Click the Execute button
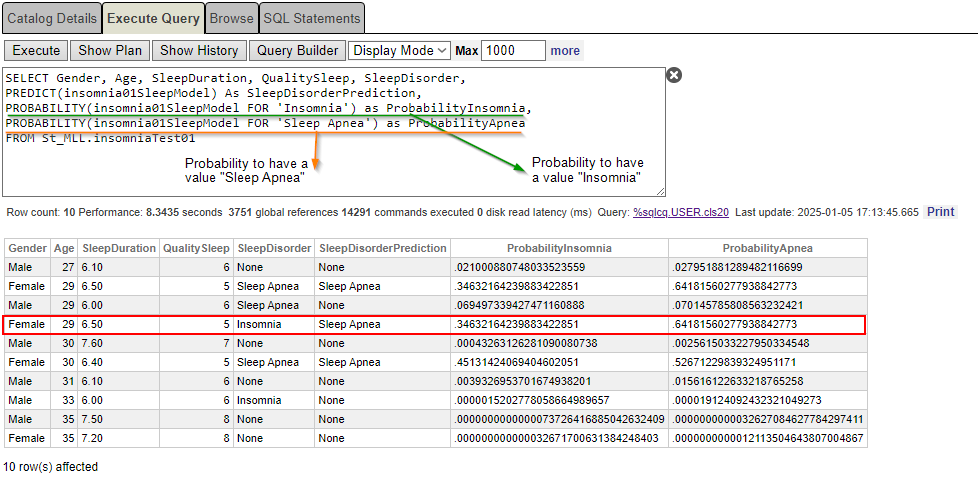Image resolution: width=978 pixels, height=492 pixels. tap(36, 50)
